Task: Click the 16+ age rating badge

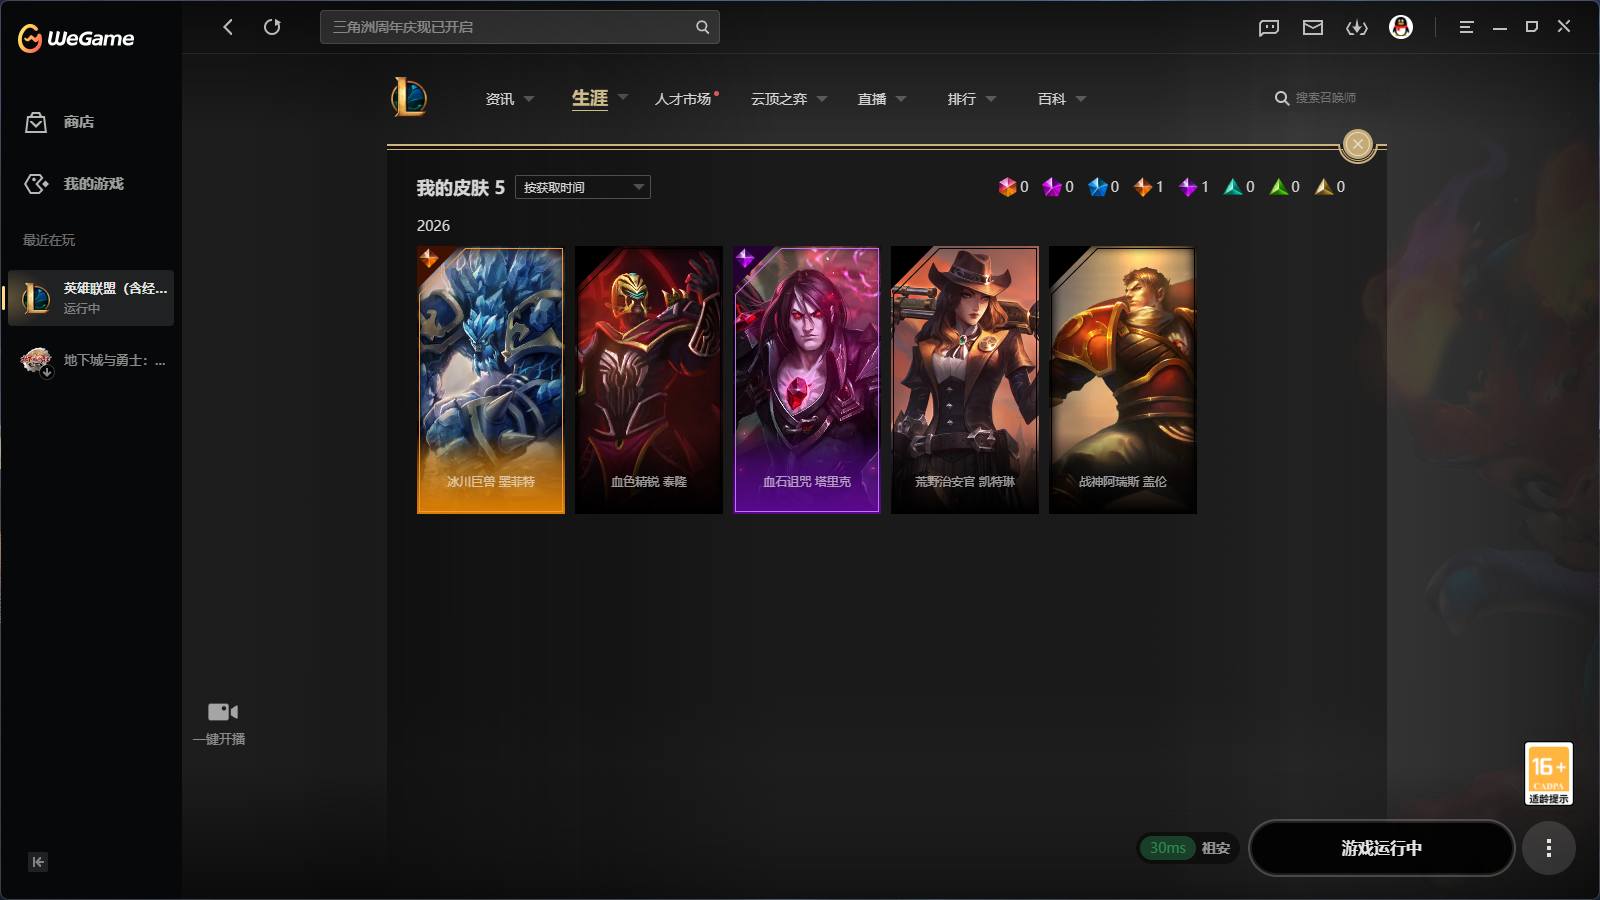Action: click(x=1548, y=773)
